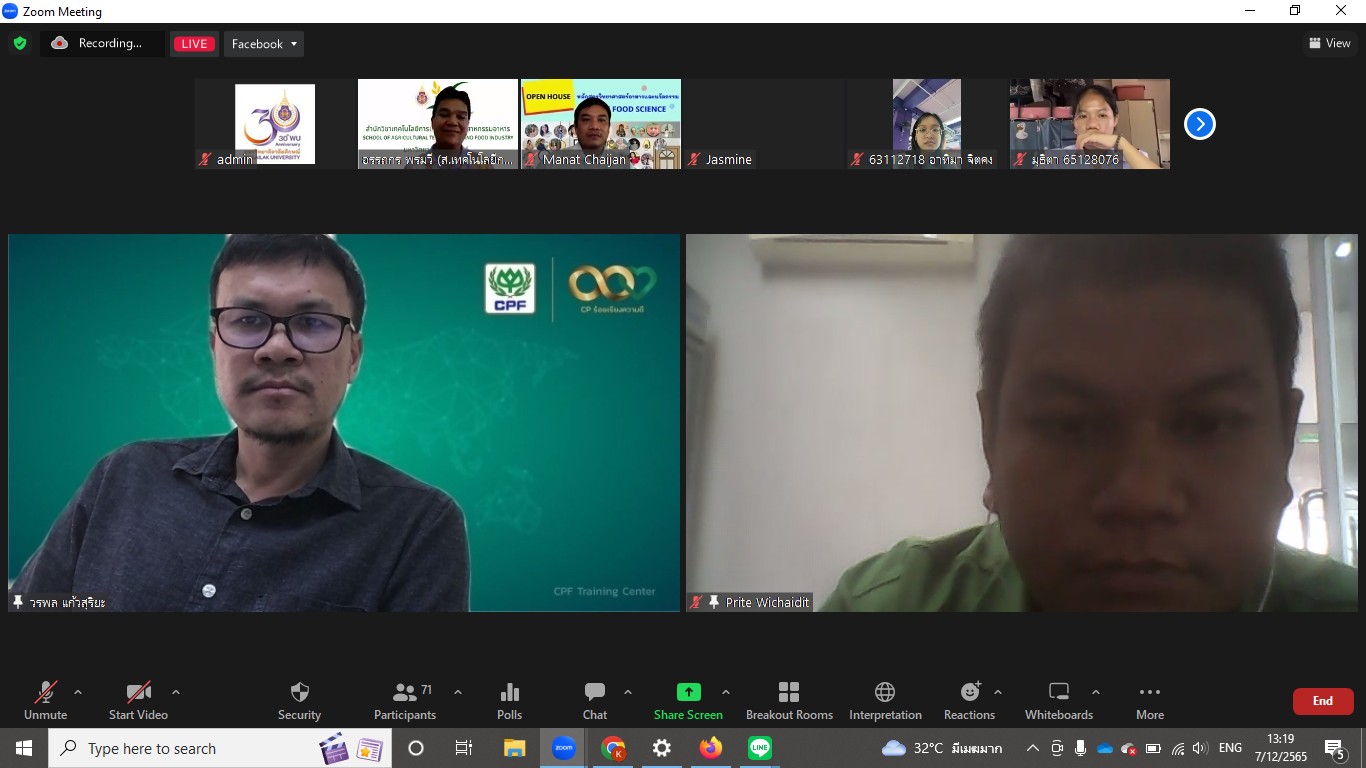Open the More options menu
1366x768 pixels.
pyautogui.click(x=1149, y=700)
